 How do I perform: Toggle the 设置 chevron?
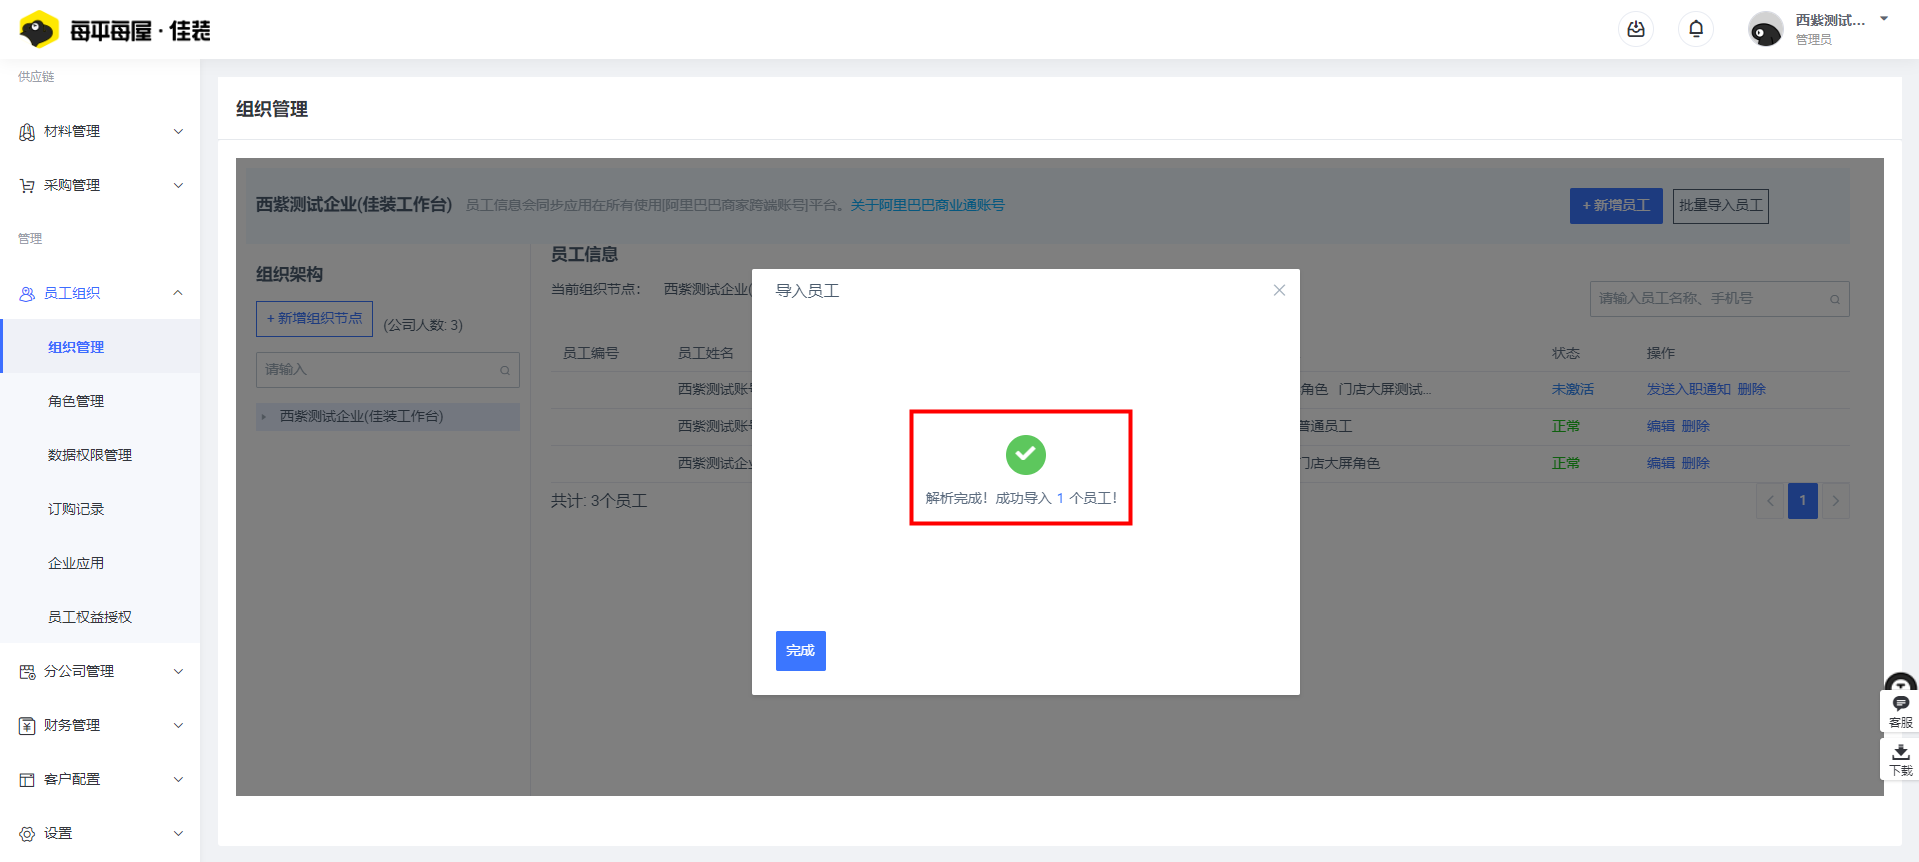coord(178,833)
